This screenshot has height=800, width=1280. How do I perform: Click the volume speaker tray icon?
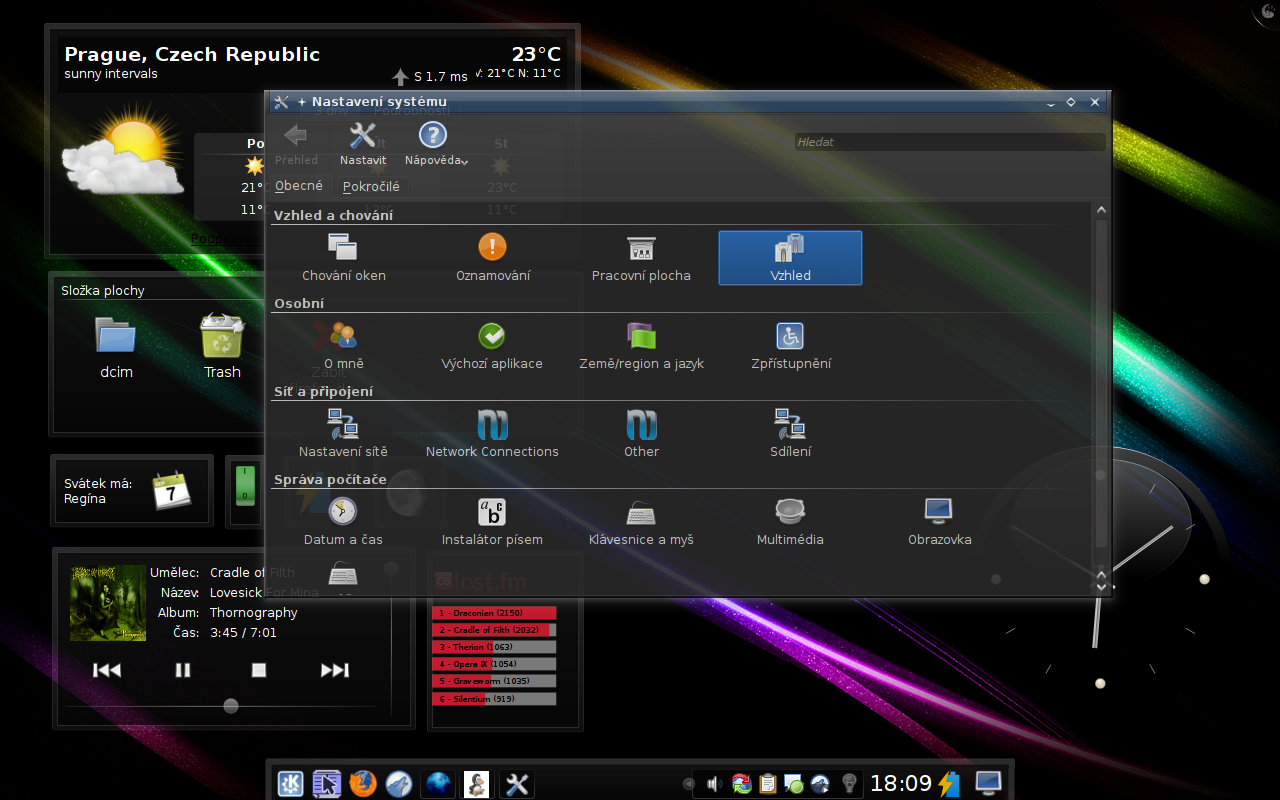click(714, 784)
